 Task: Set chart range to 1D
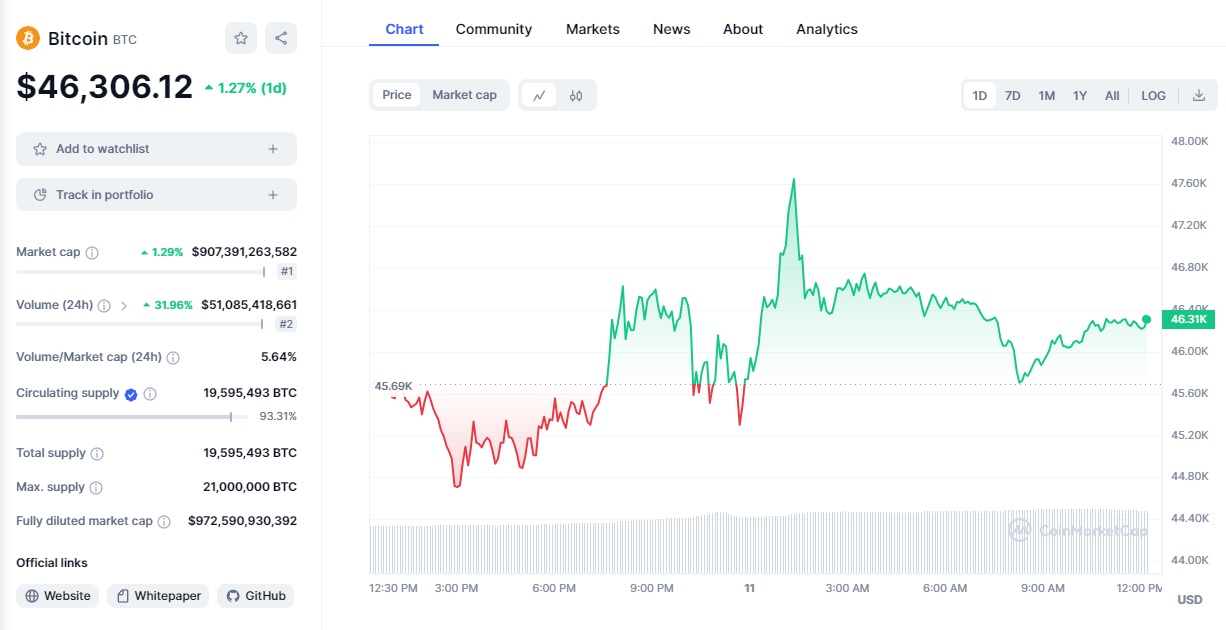tap(980, 96)
